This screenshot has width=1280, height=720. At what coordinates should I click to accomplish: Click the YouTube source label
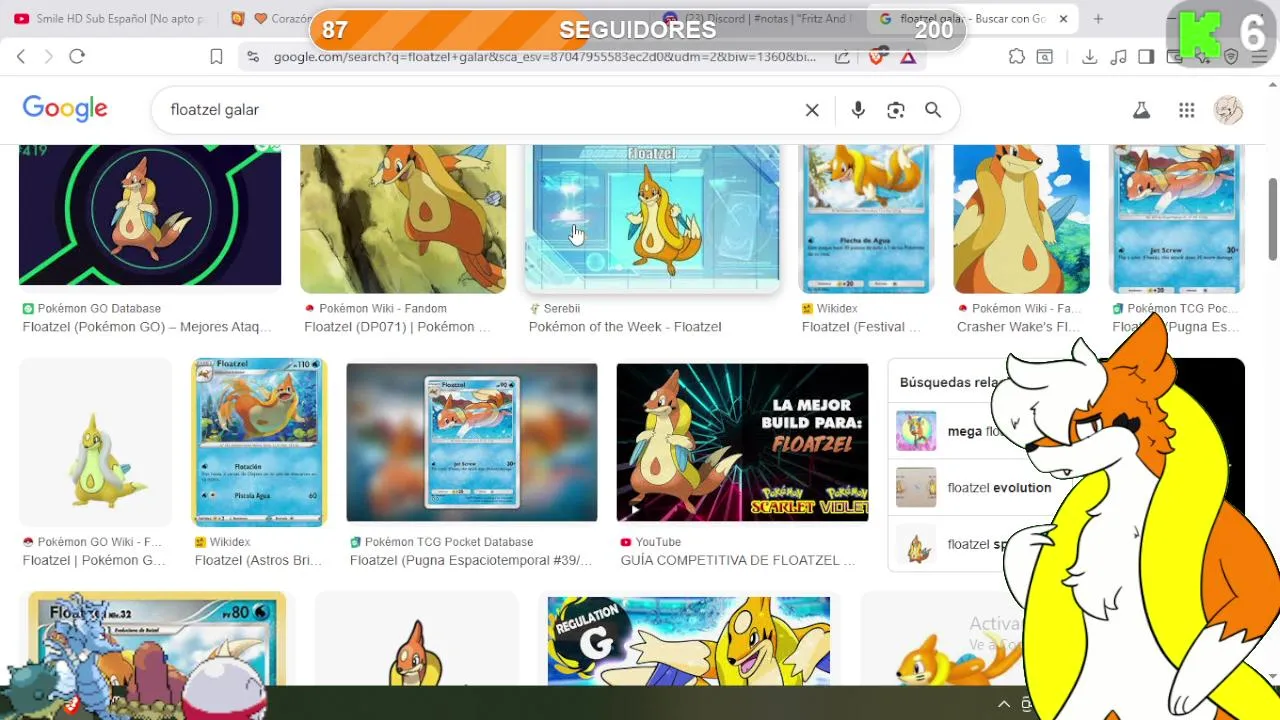[658, 542]
